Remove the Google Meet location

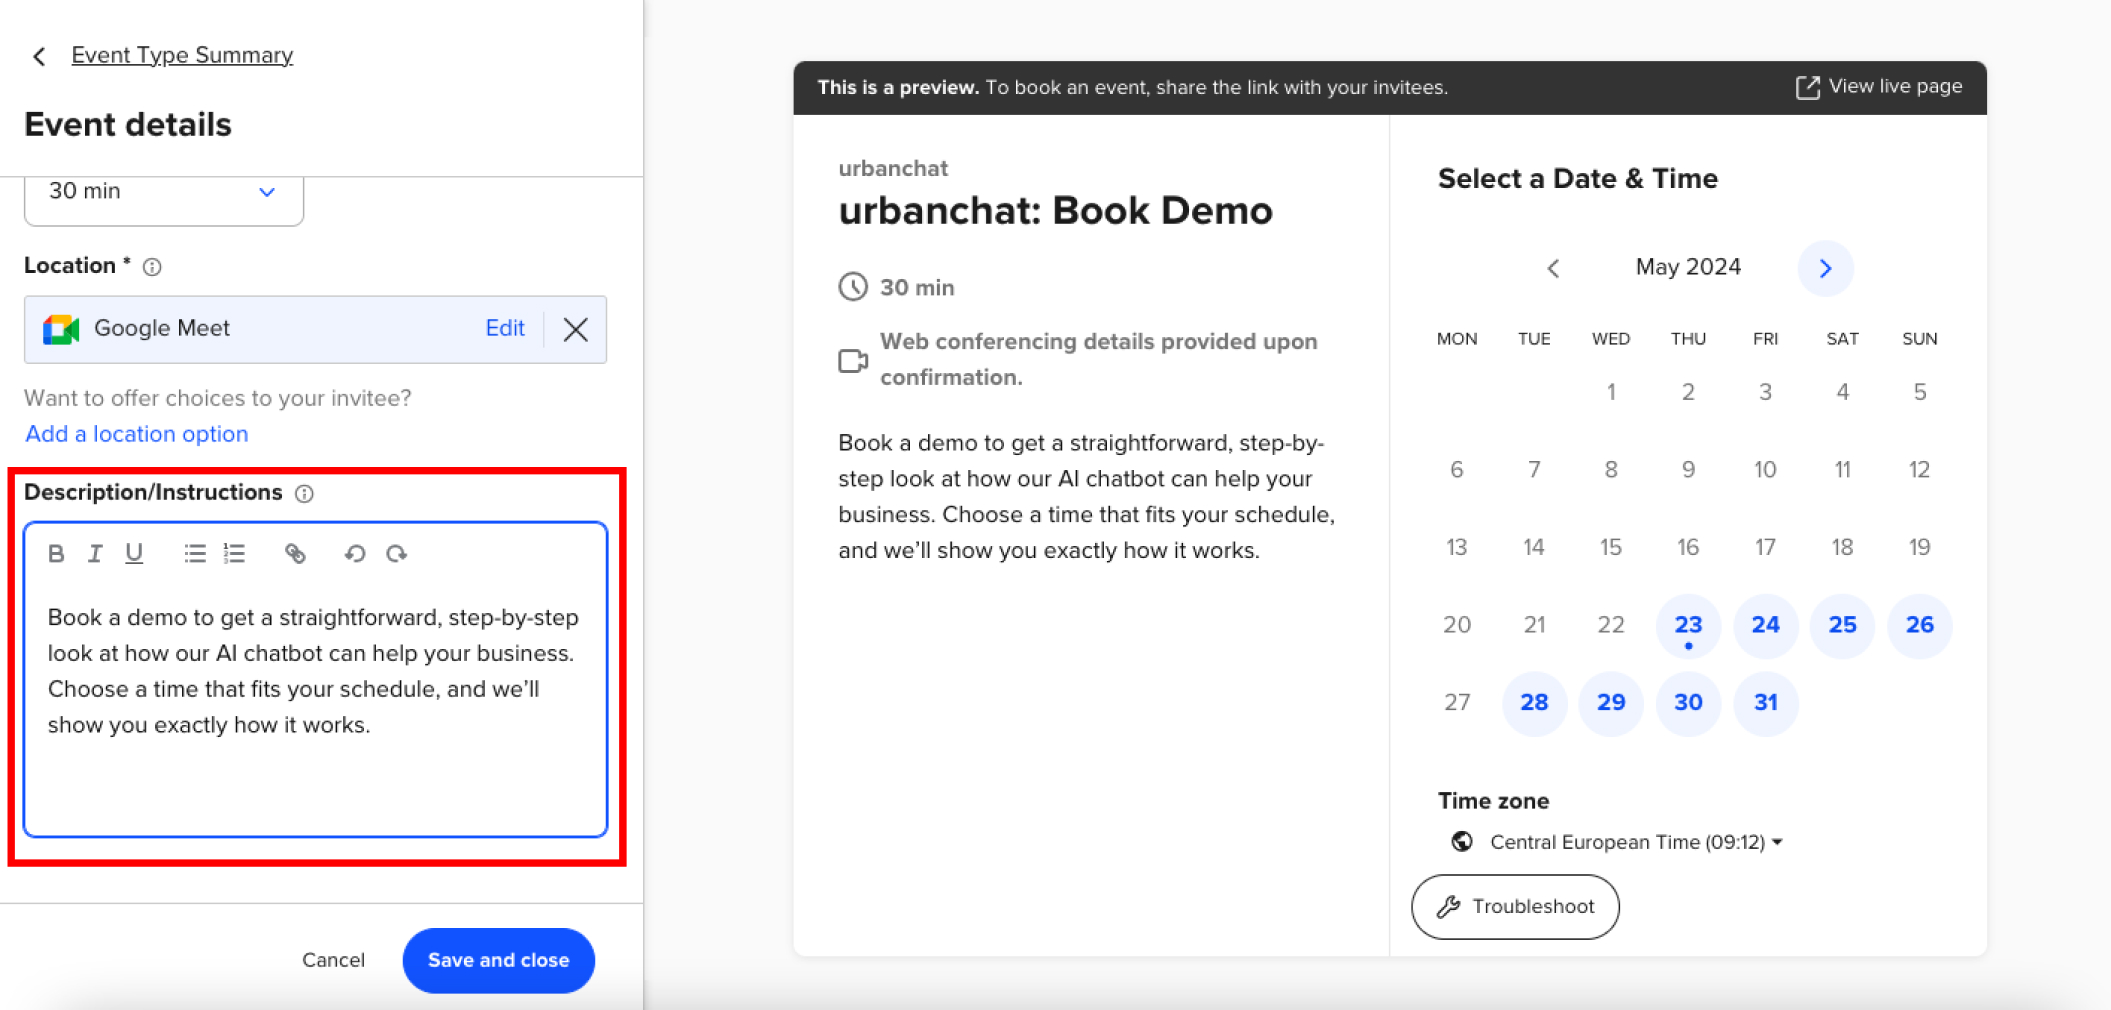[575, 329]
